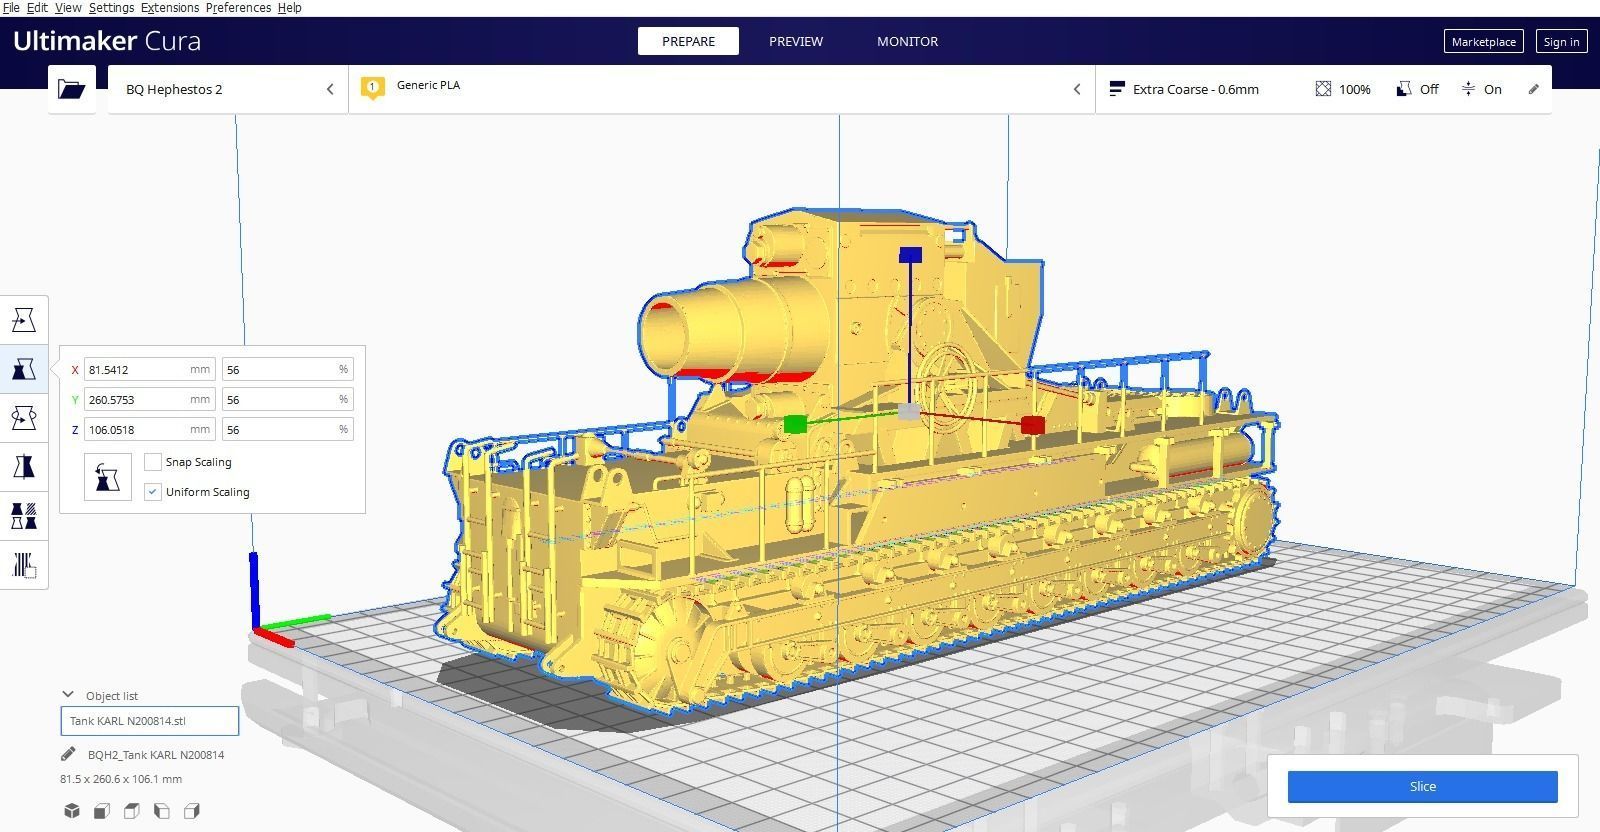Open the View menu

pyautogui.click(x=68, y=7)
